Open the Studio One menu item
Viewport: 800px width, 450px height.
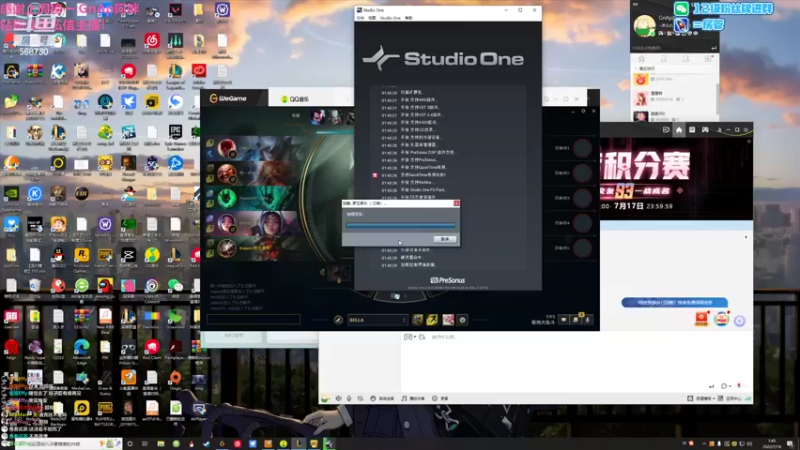[x=390, y=18]
